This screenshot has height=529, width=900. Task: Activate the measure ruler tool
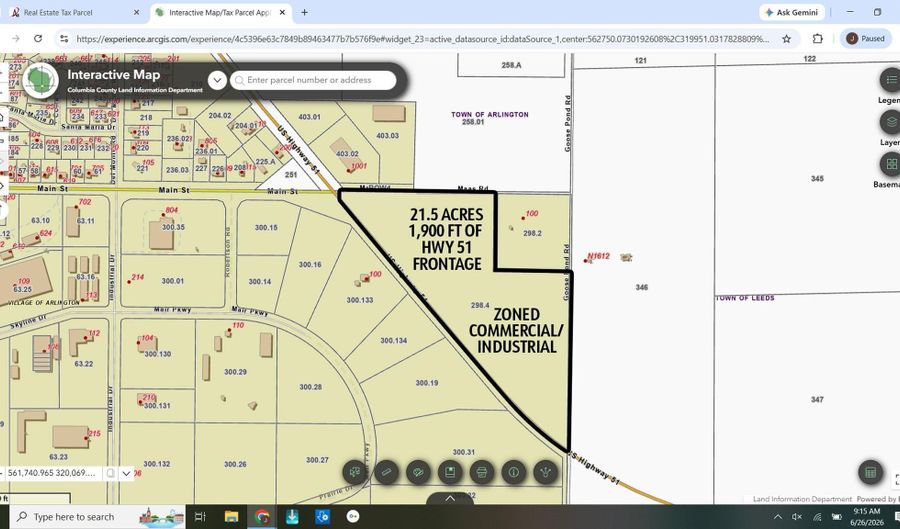coord(387,472)
